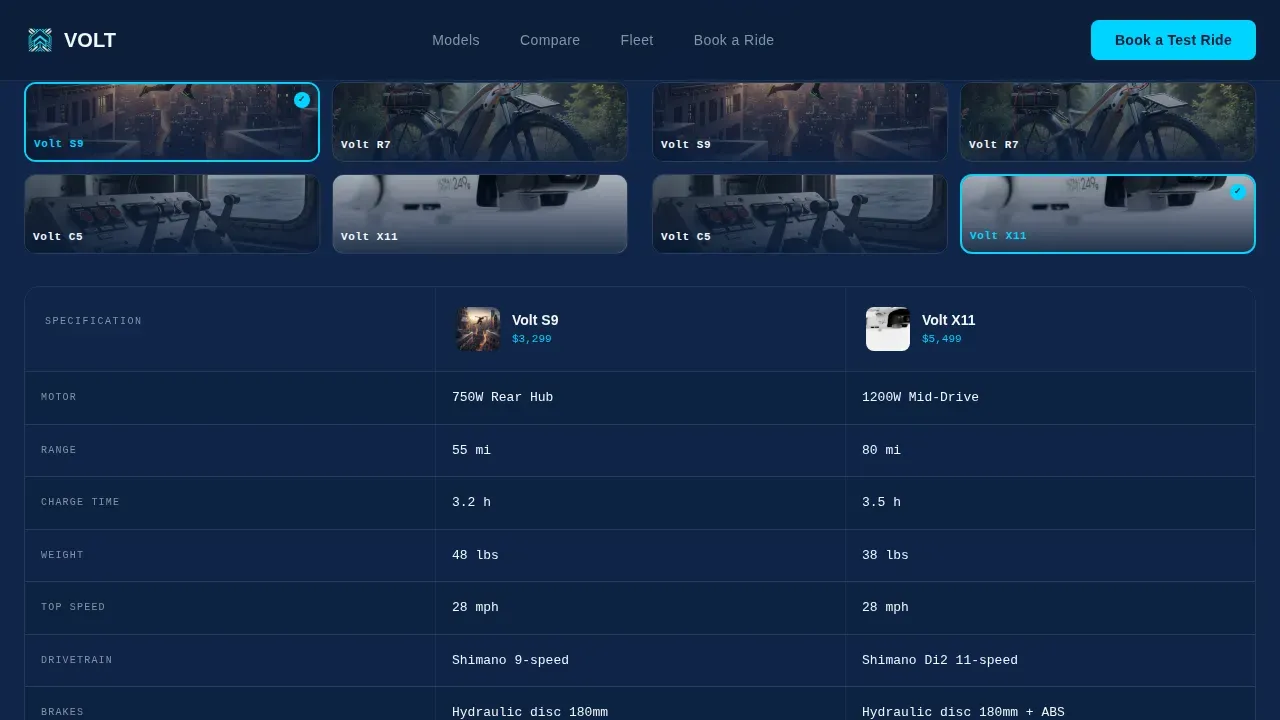Click the selected Volt S9 card on the left
This screenshot has width=1280, height=720.
(172, 121)
